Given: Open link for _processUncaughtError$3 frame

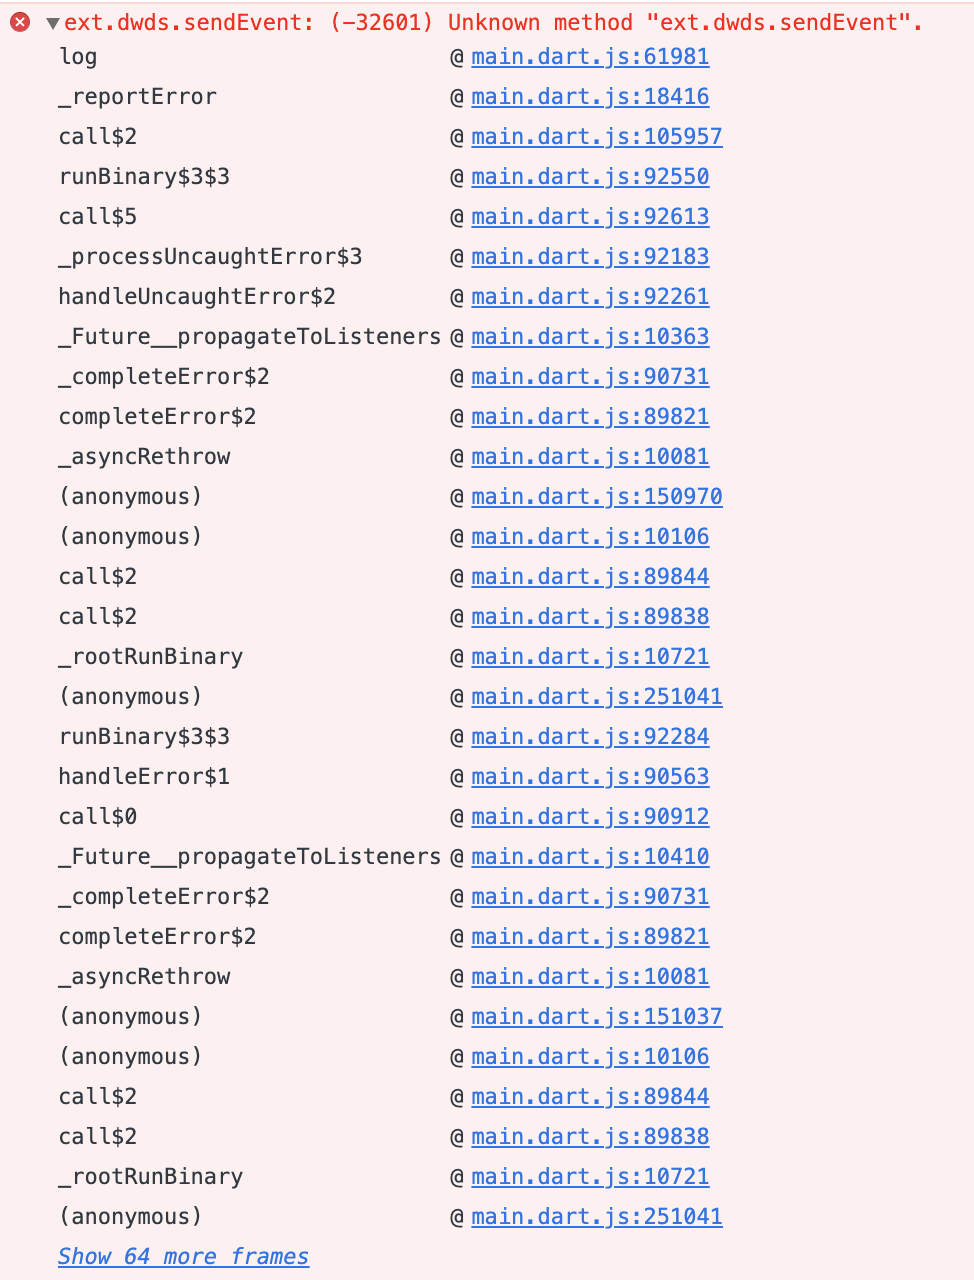Looking at the screenshot, I should pyautogui.click(x=589, y=256).
